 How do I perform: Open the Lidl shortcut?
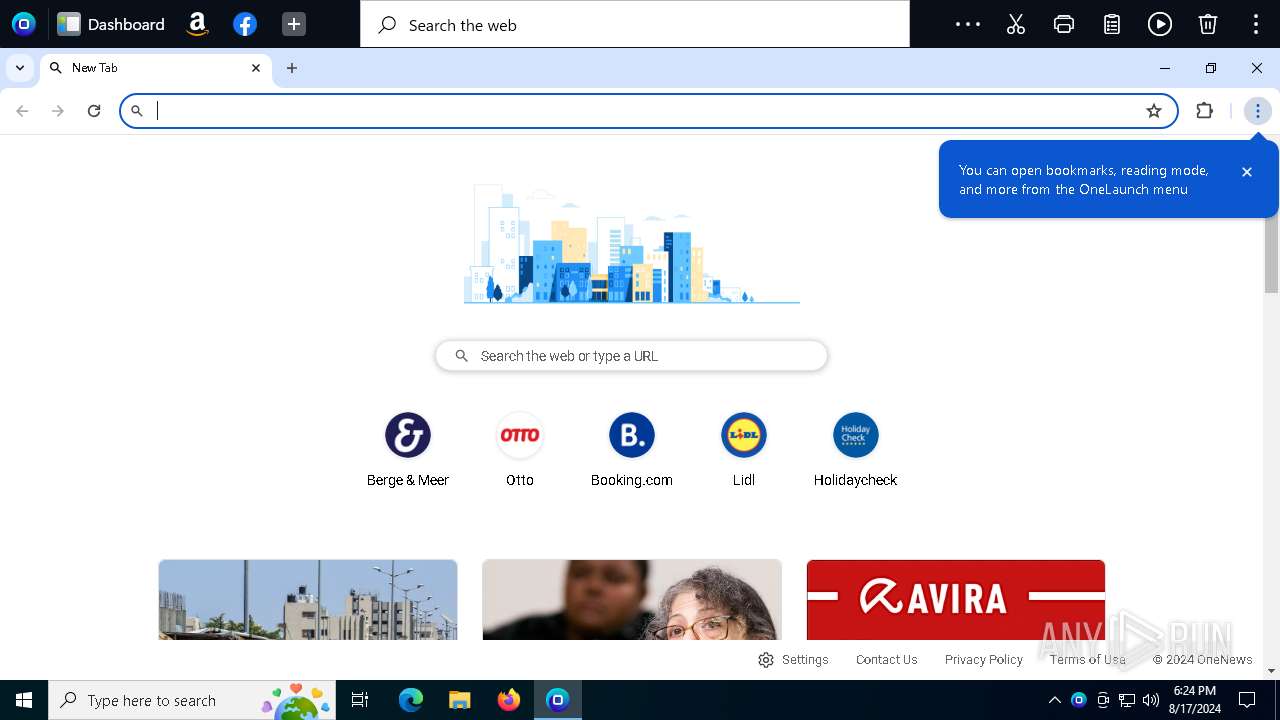click(744, 450)
